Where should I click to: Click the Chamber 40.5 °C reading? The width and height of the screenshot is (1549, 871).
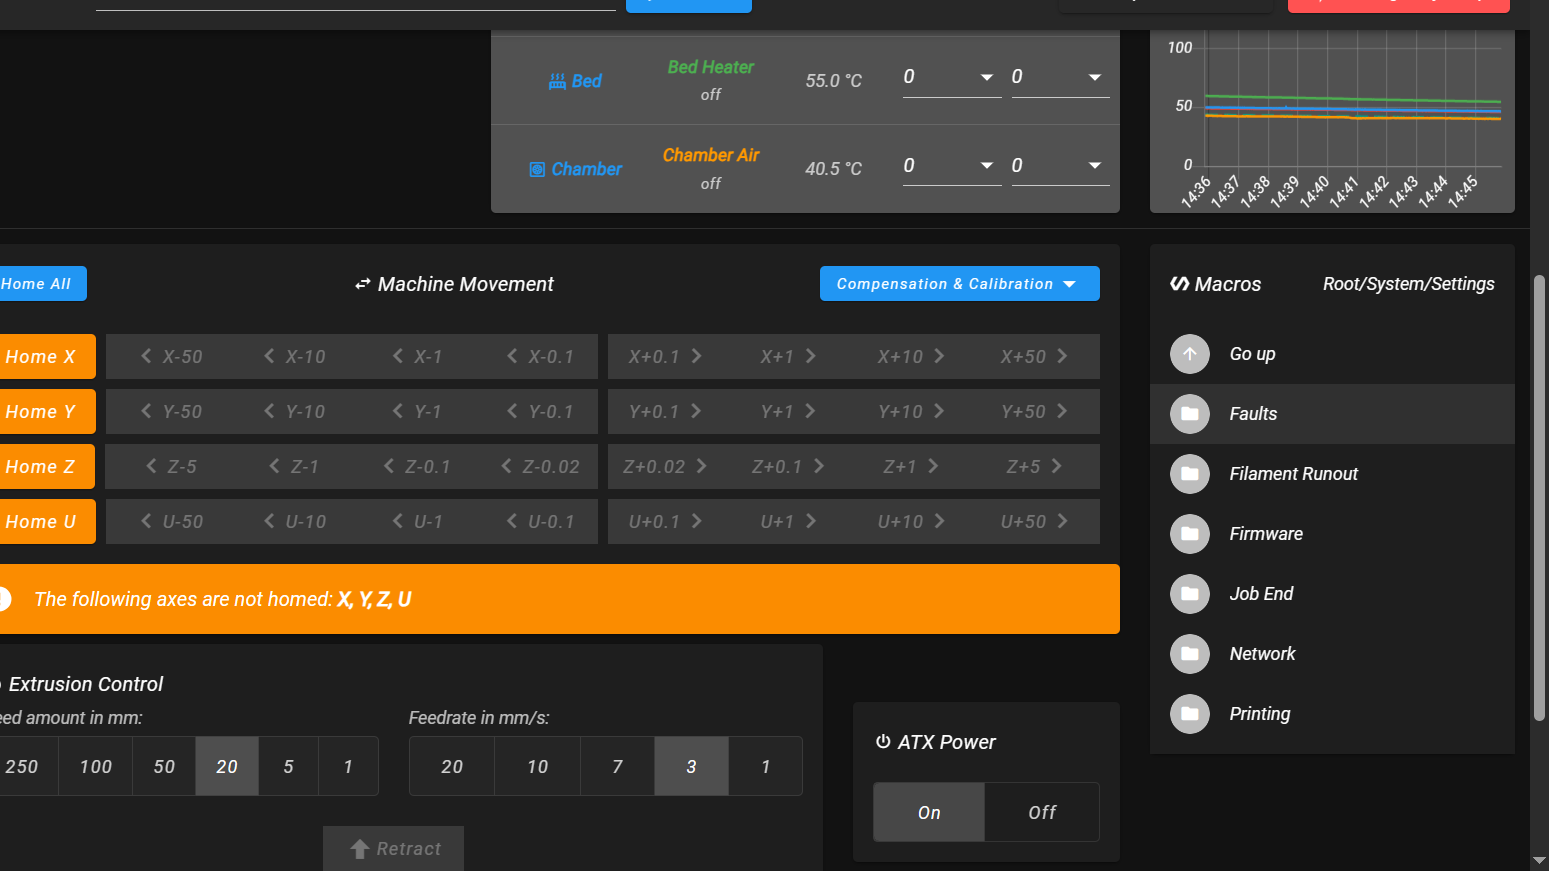click(833, 169)
